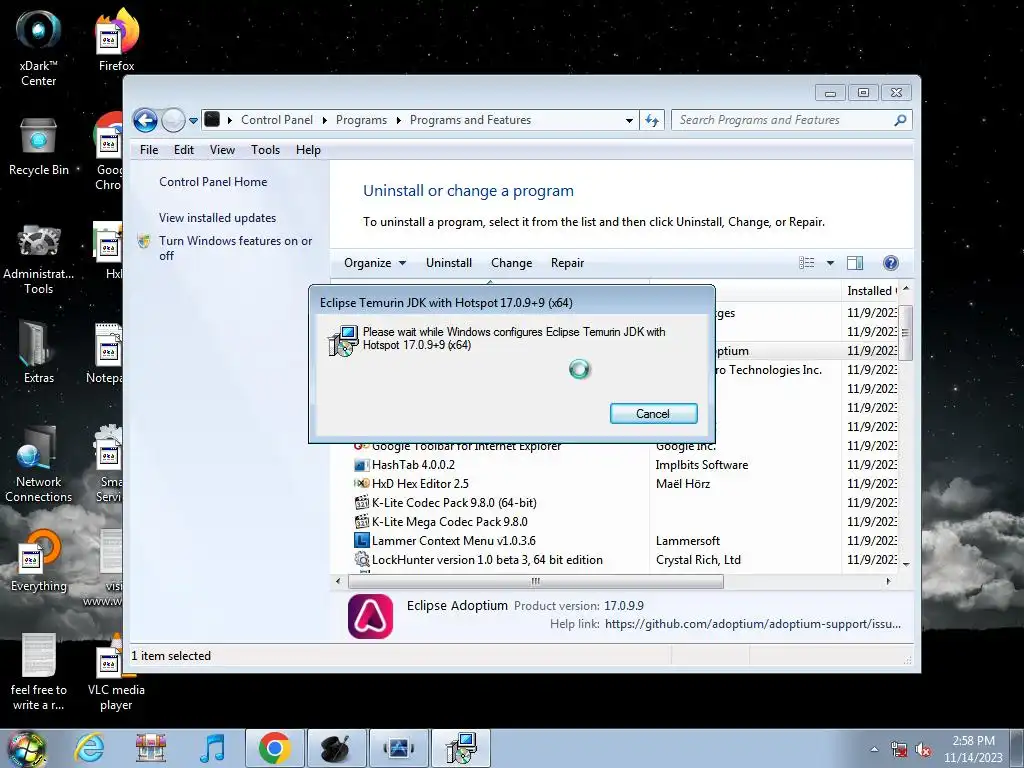Open View installed updates link
Image resolution: width=1024 pixels, height=768 pixels.
(x=217, y=217)
